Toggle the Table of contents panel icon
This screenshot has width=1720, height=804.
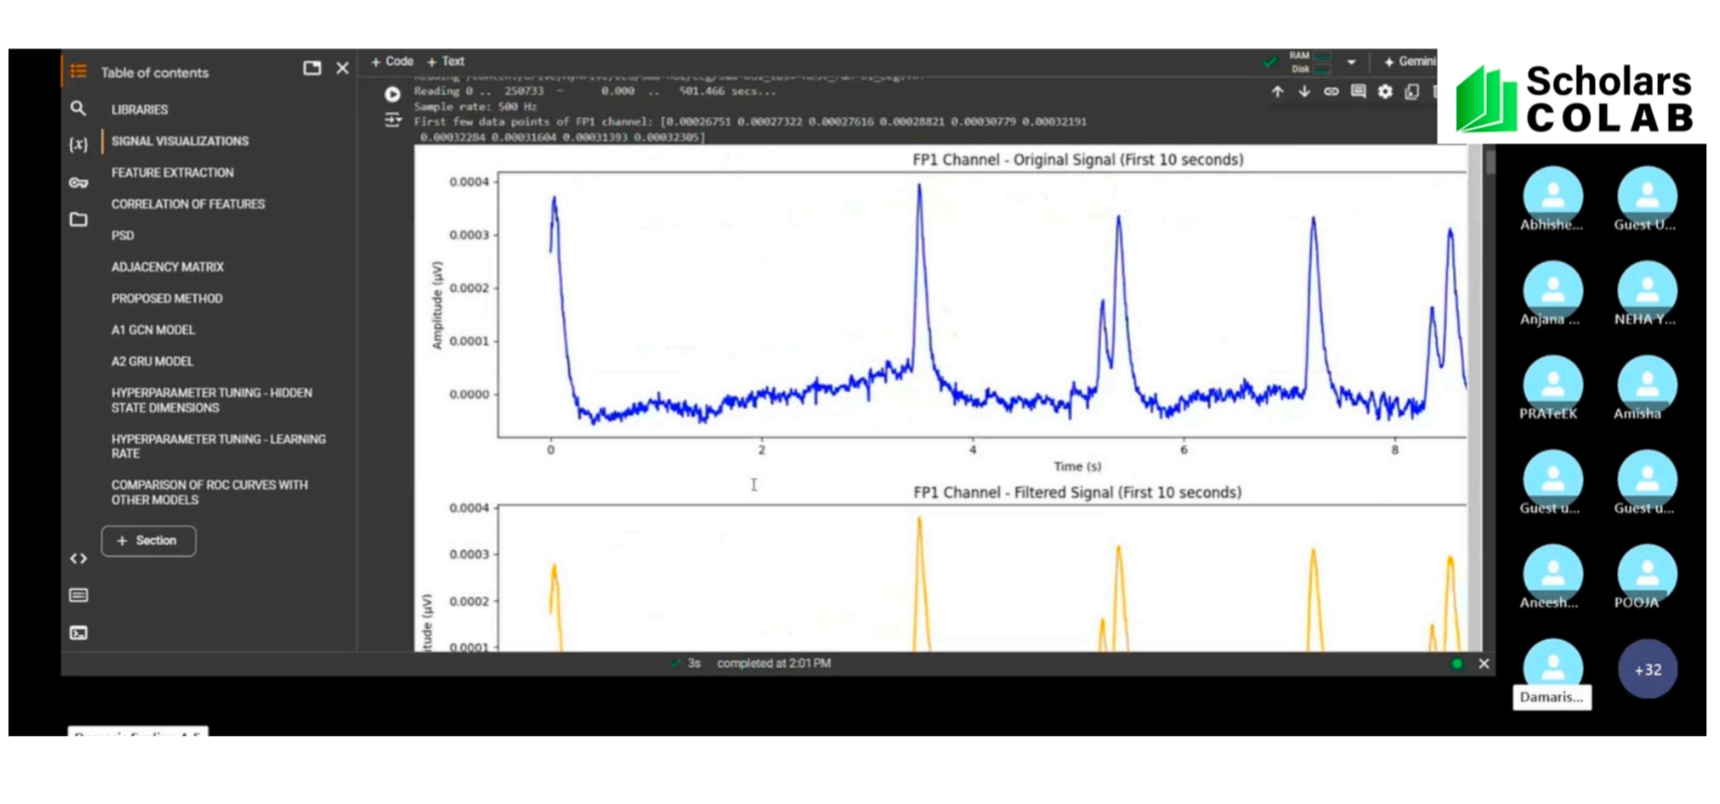point(78,71)
